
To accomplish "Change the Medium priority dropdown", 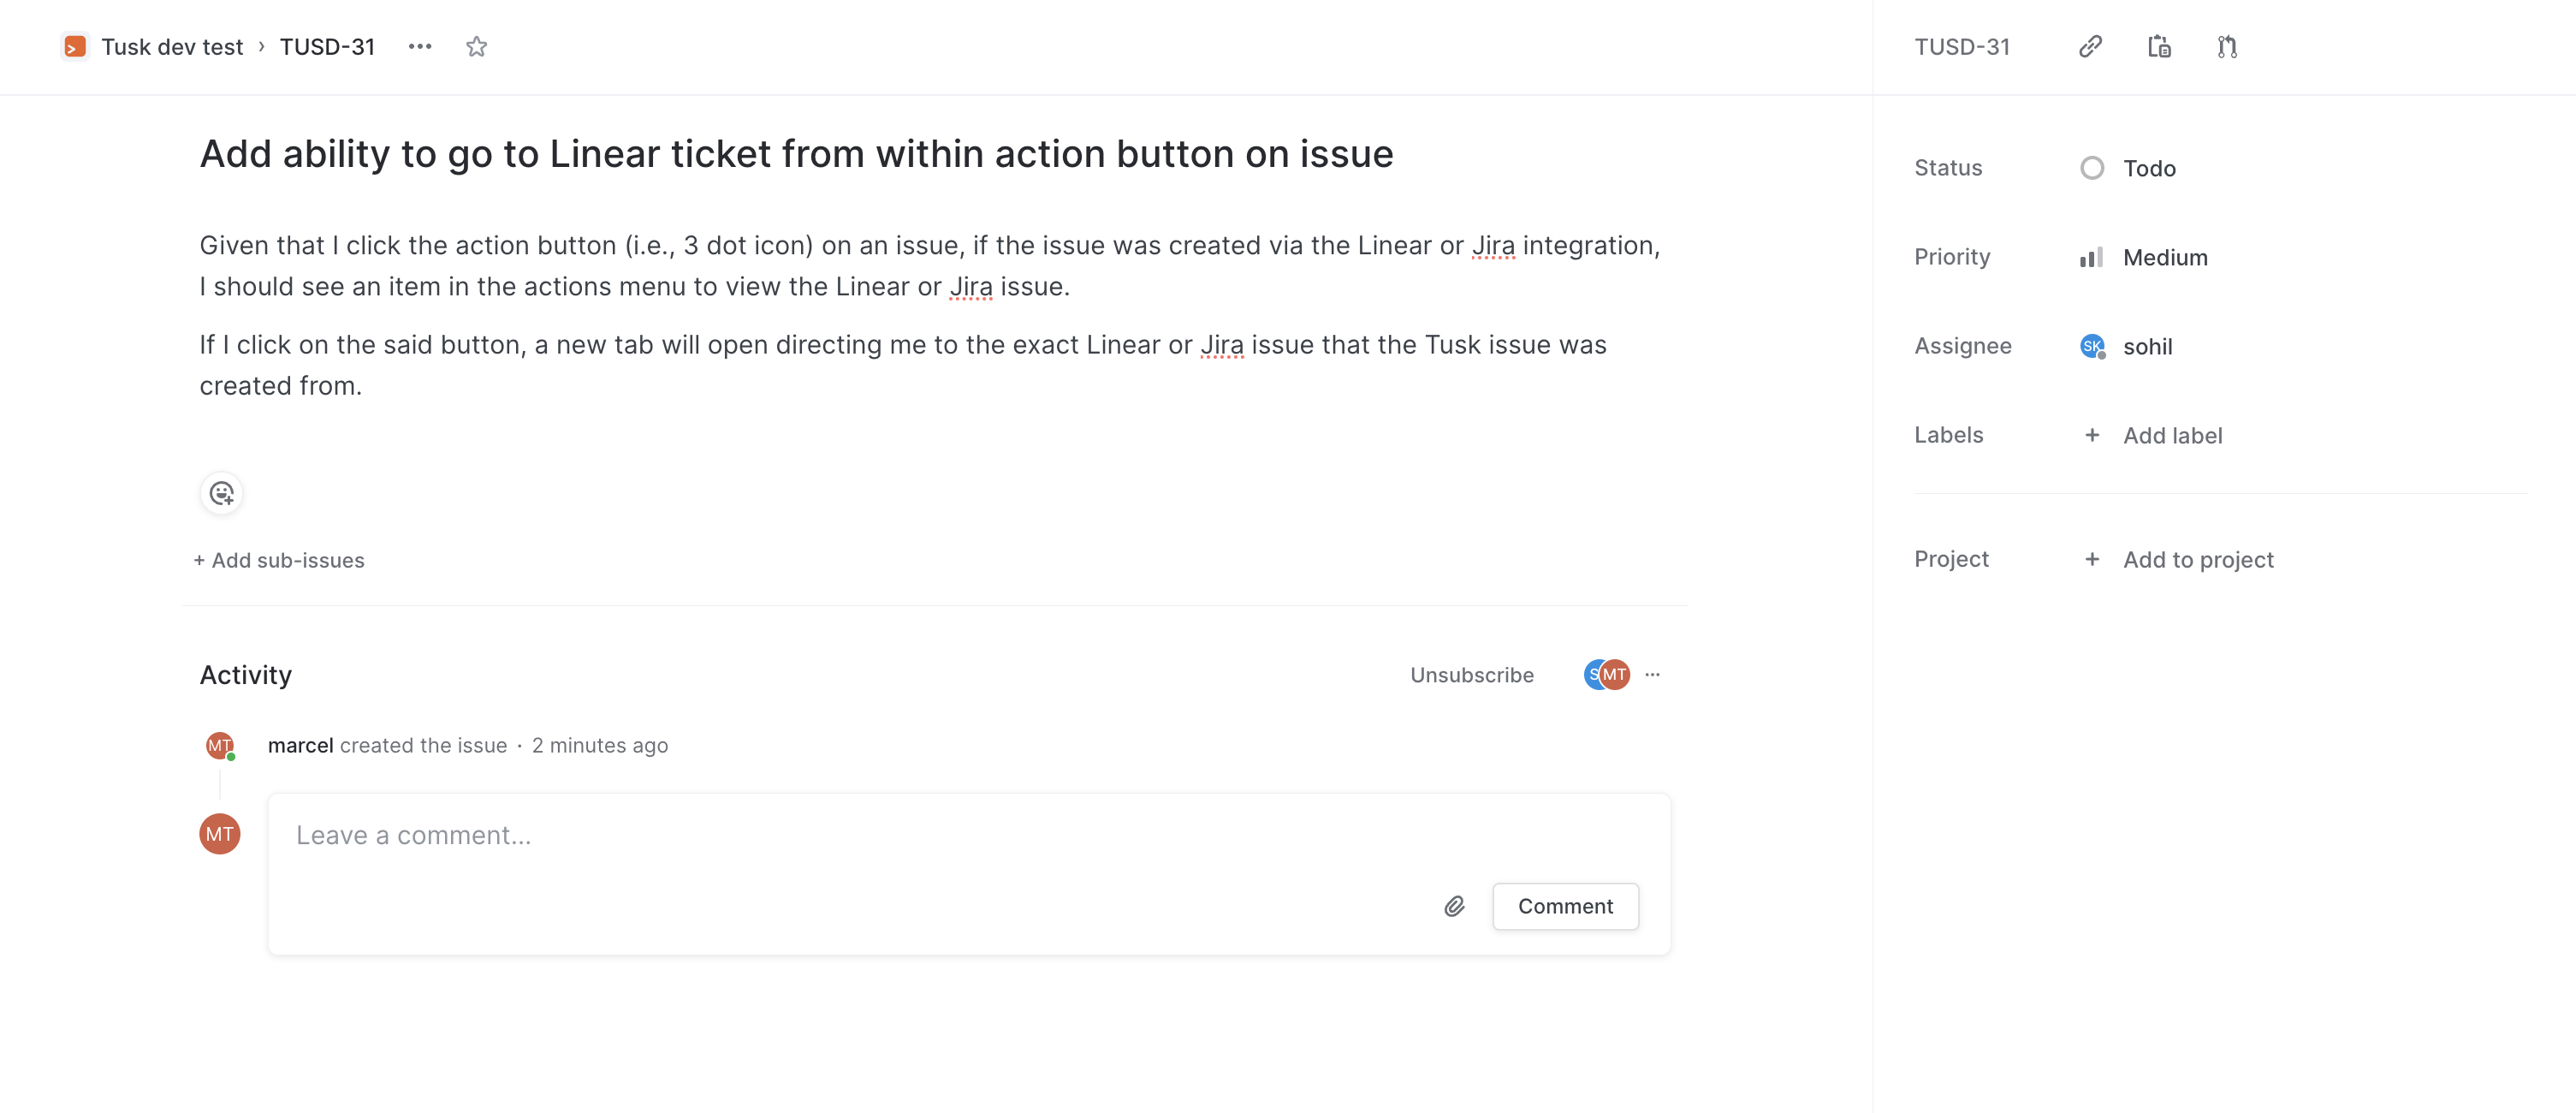I will (2144, 257).
